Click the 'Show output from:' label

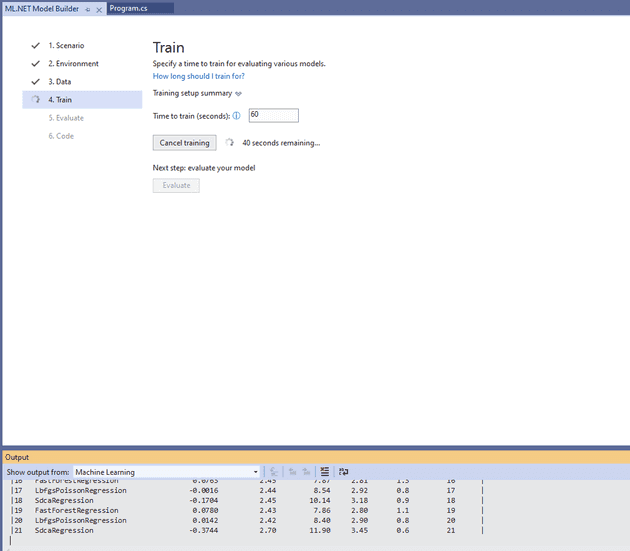(38, 472)
